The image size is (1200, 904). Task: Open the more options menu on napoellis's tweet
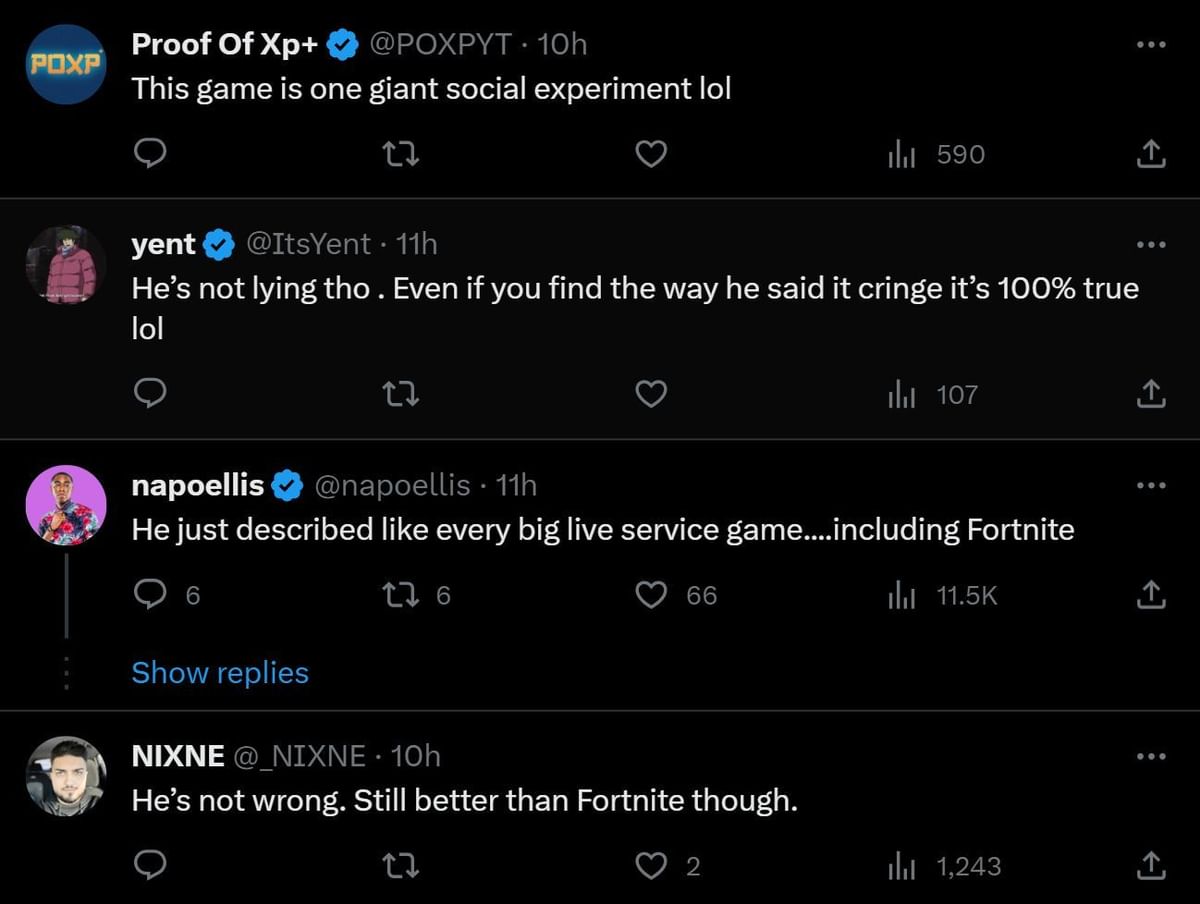(x=1151, y=485)
